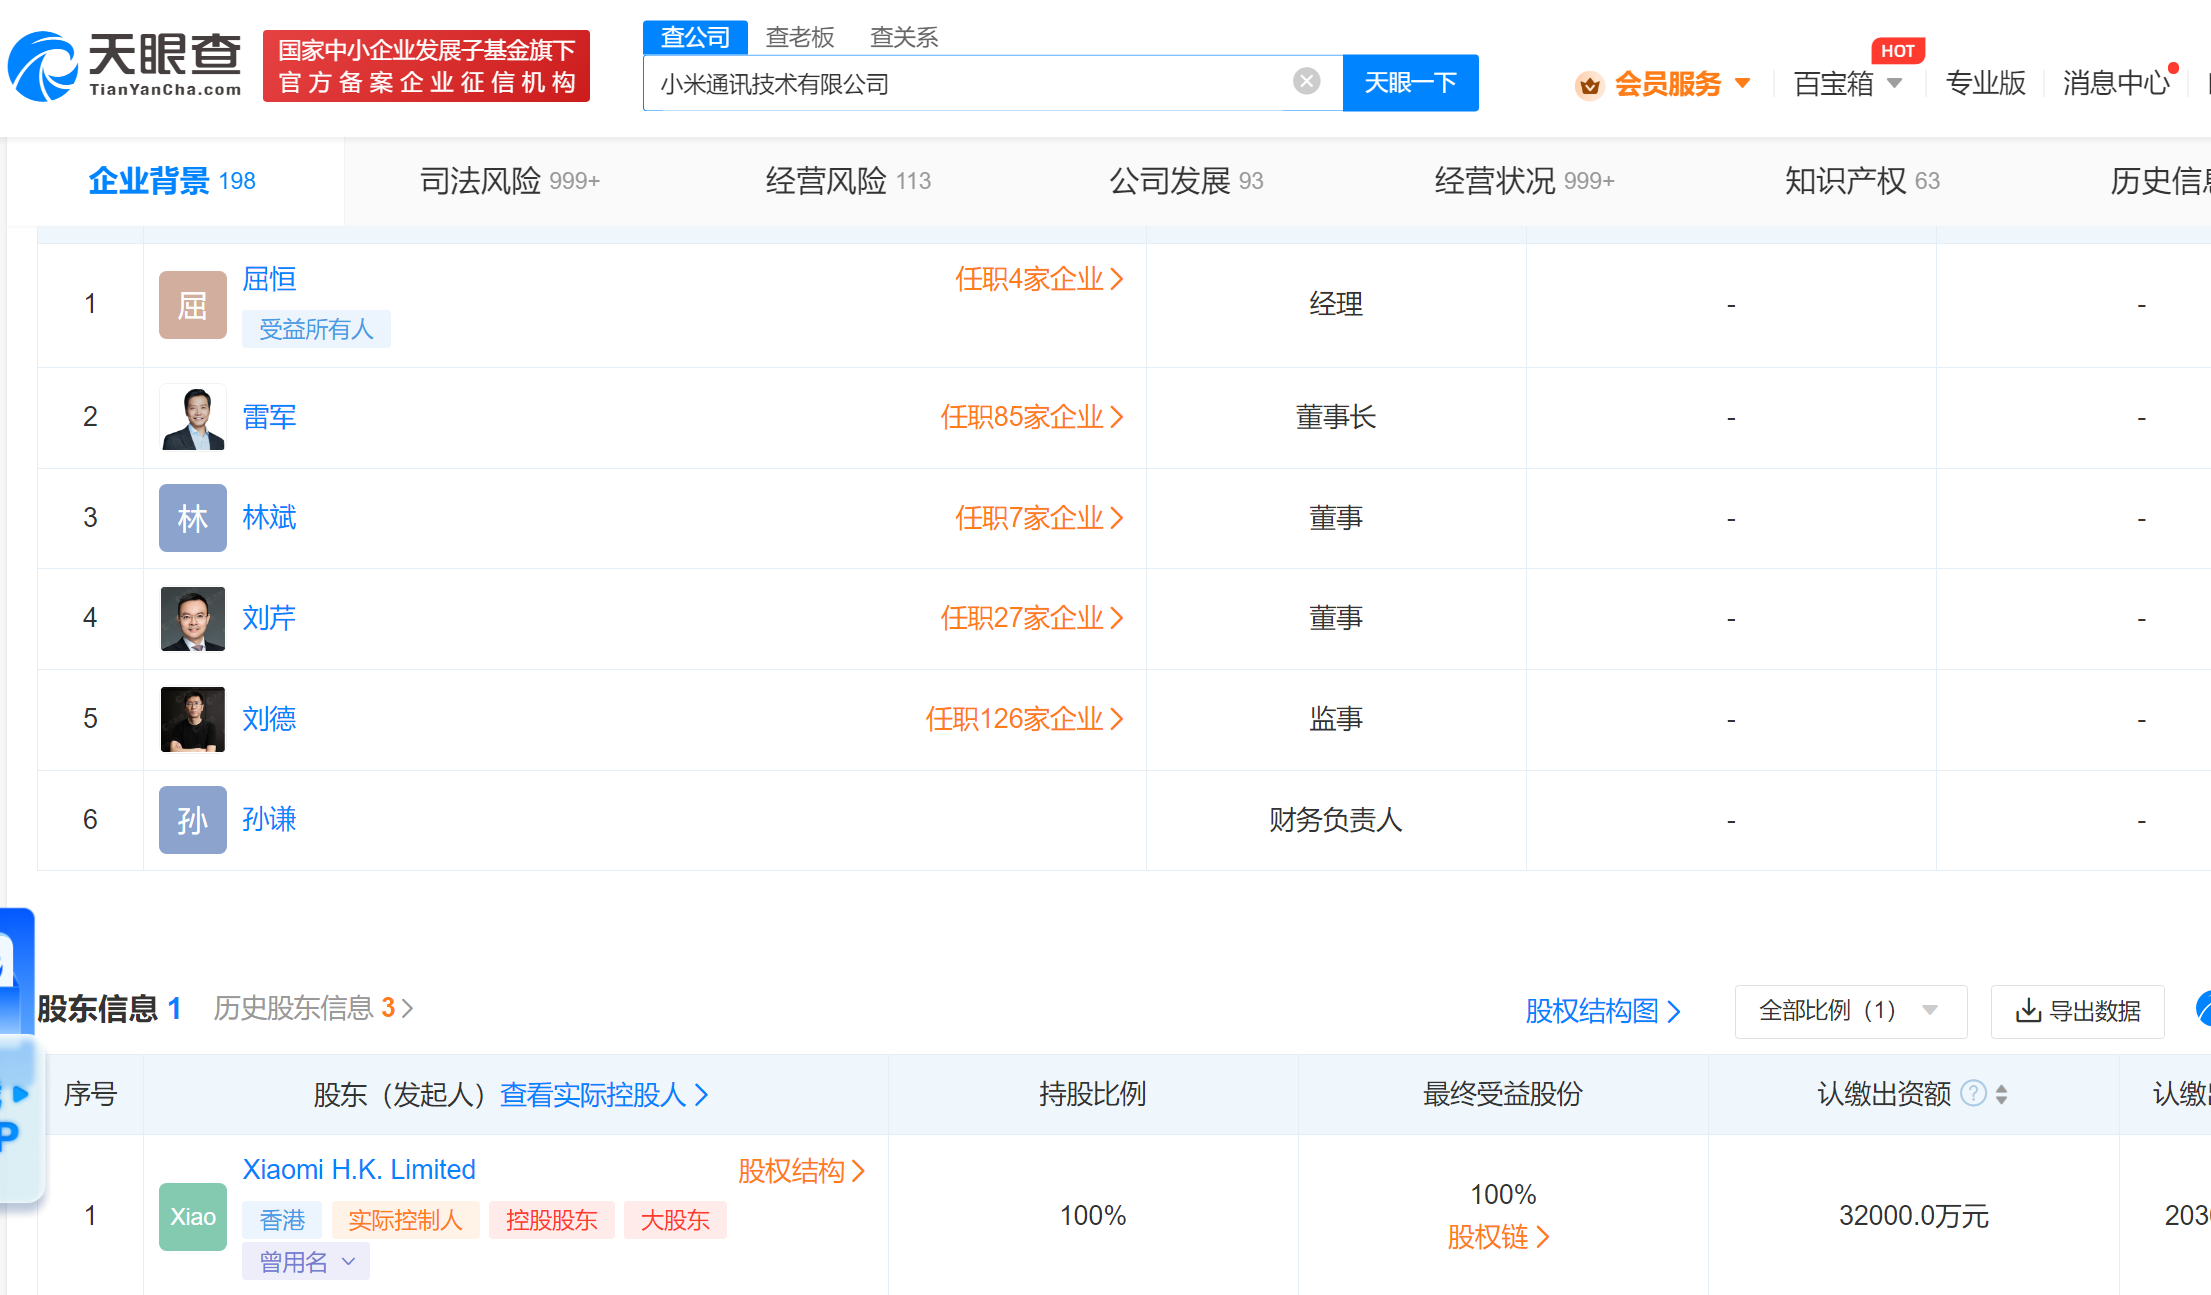Expand the 曾用名 dropdown

point(306,1262)
